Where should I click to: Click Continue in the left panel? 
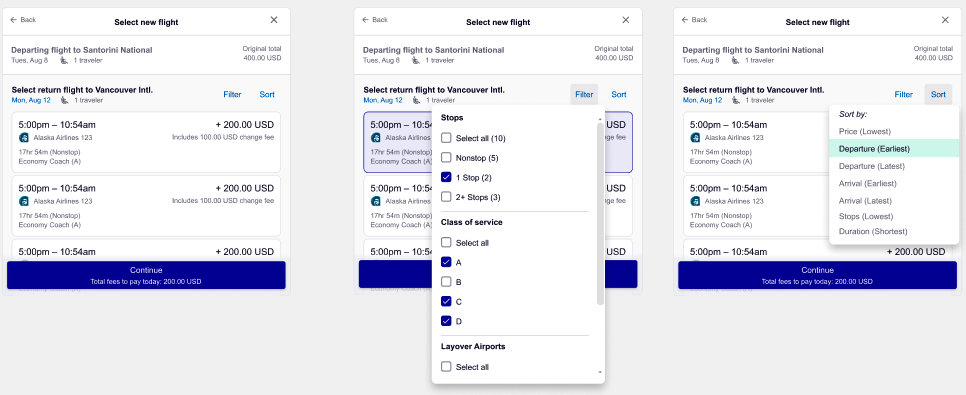point(146,275)
